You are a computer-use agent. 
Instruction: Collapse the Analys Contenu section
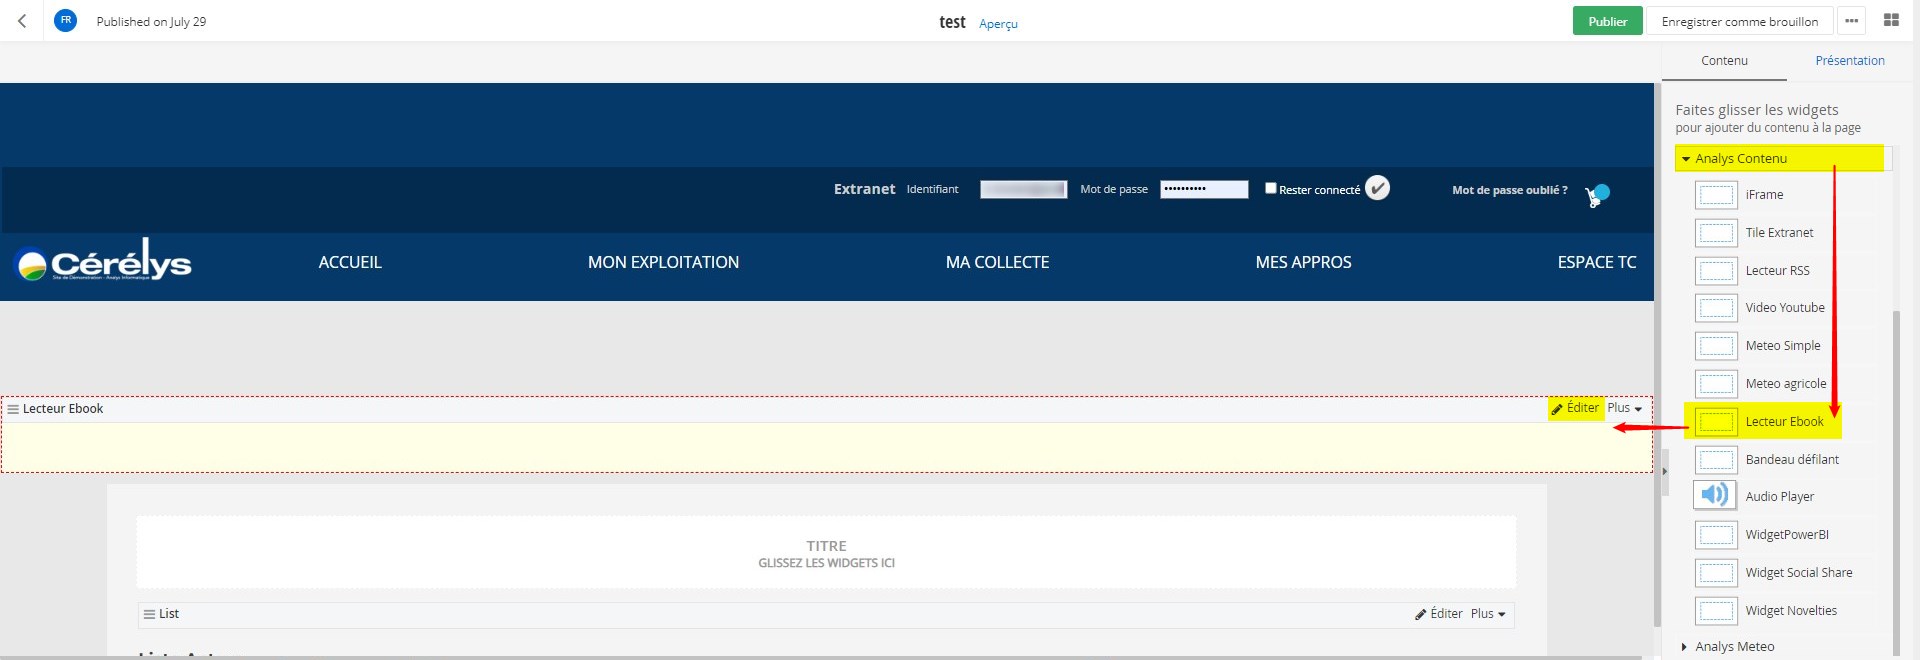(1686, 159)
